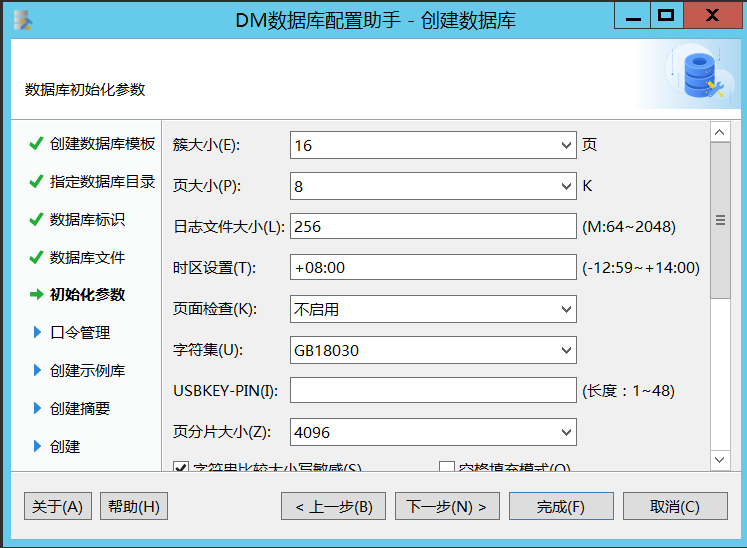Click the 完成(F) button

click(x=561, y=506)
